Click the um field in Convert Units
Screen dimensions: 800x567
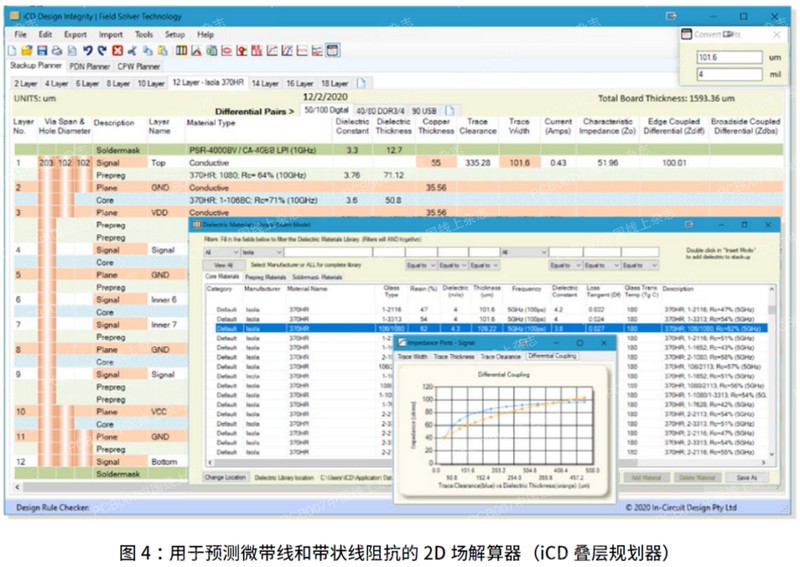click(730, 57)
